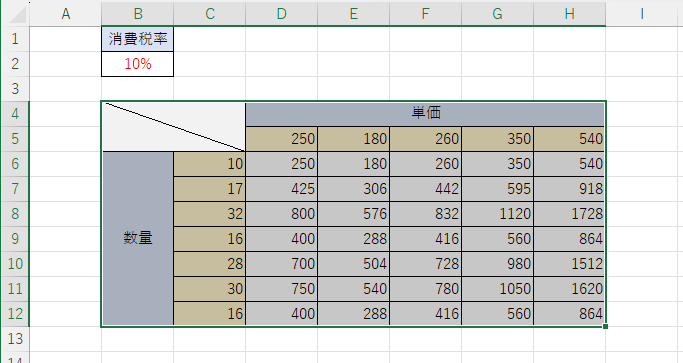
Task: Click result cell showing 576
Action: 354,214
